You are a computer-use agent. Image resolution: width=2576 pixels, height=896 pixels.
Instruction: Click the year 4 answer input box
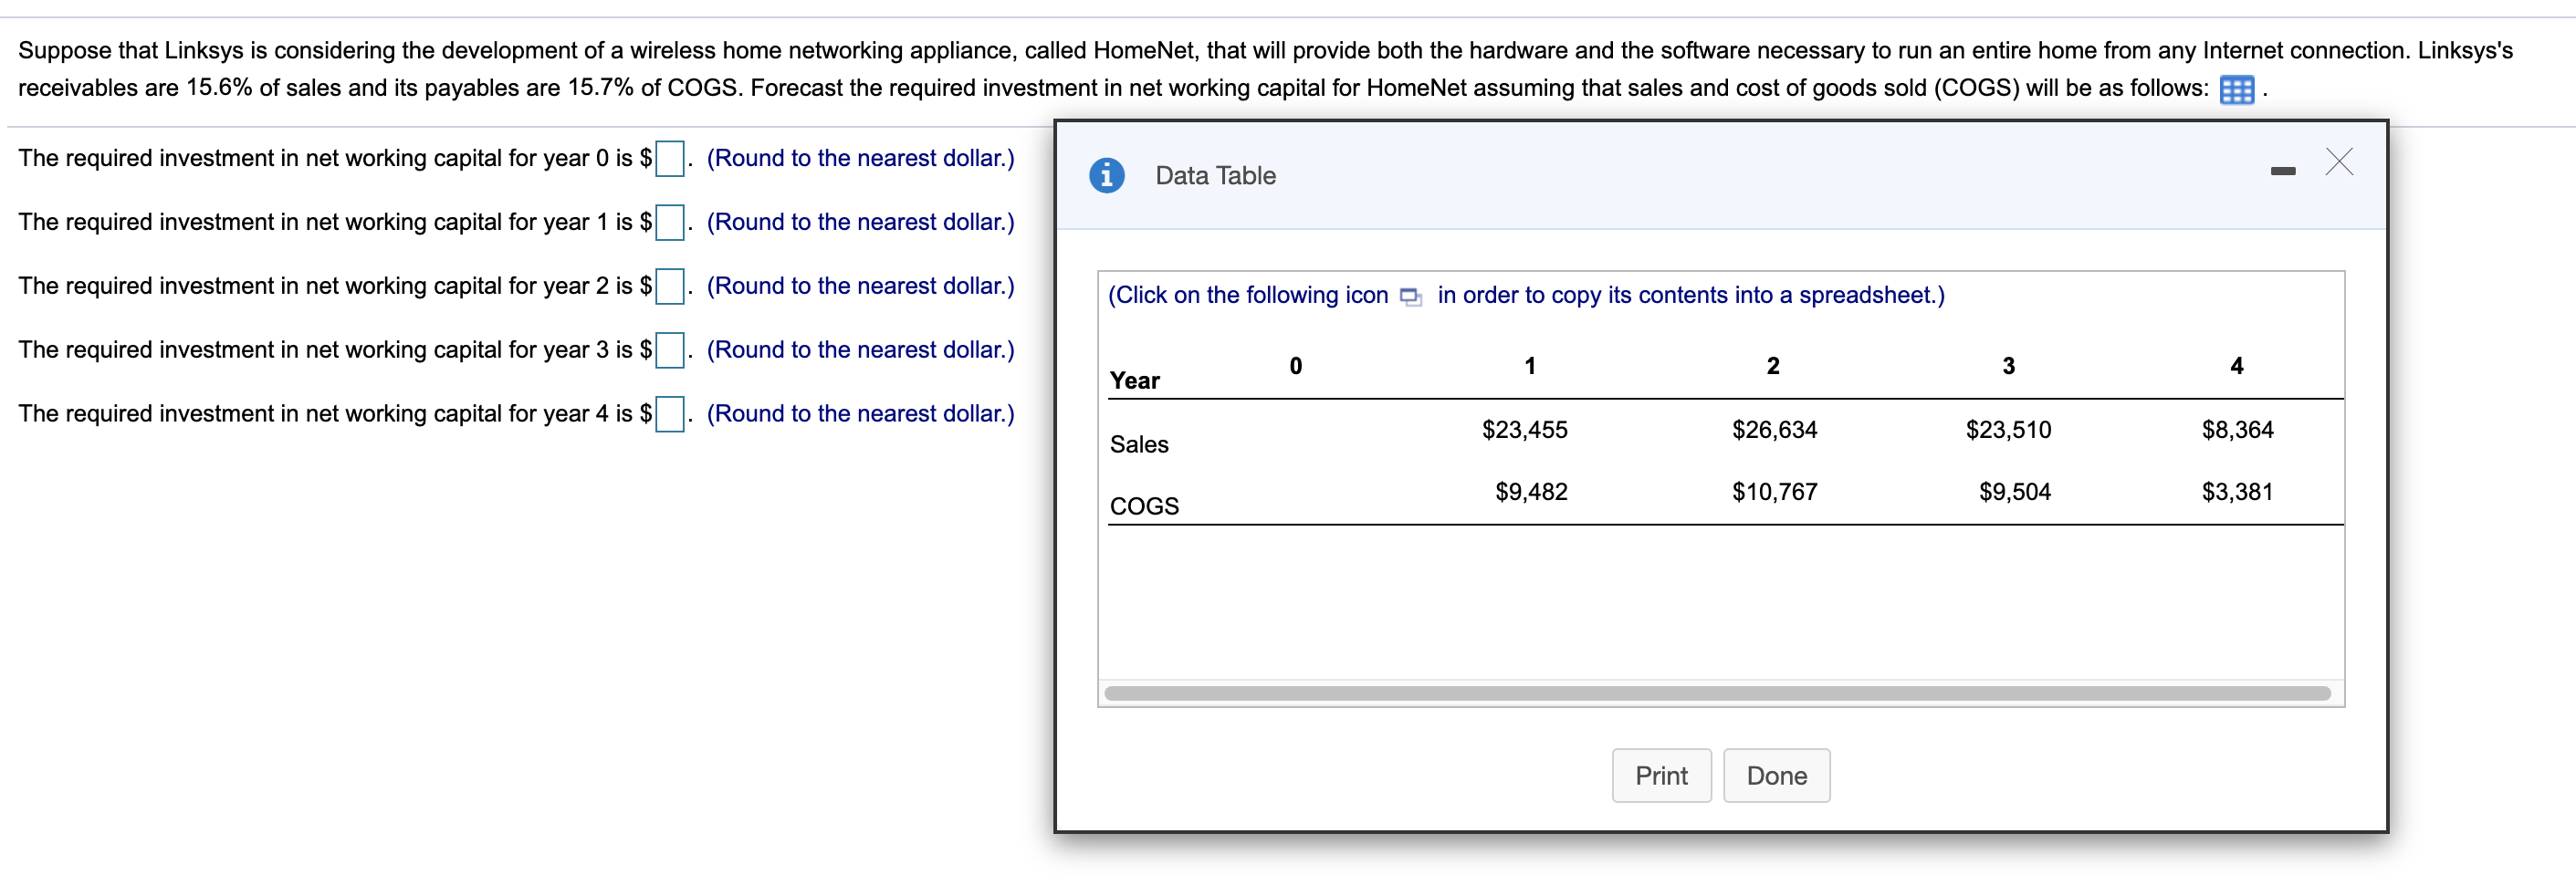pos(669,414)
